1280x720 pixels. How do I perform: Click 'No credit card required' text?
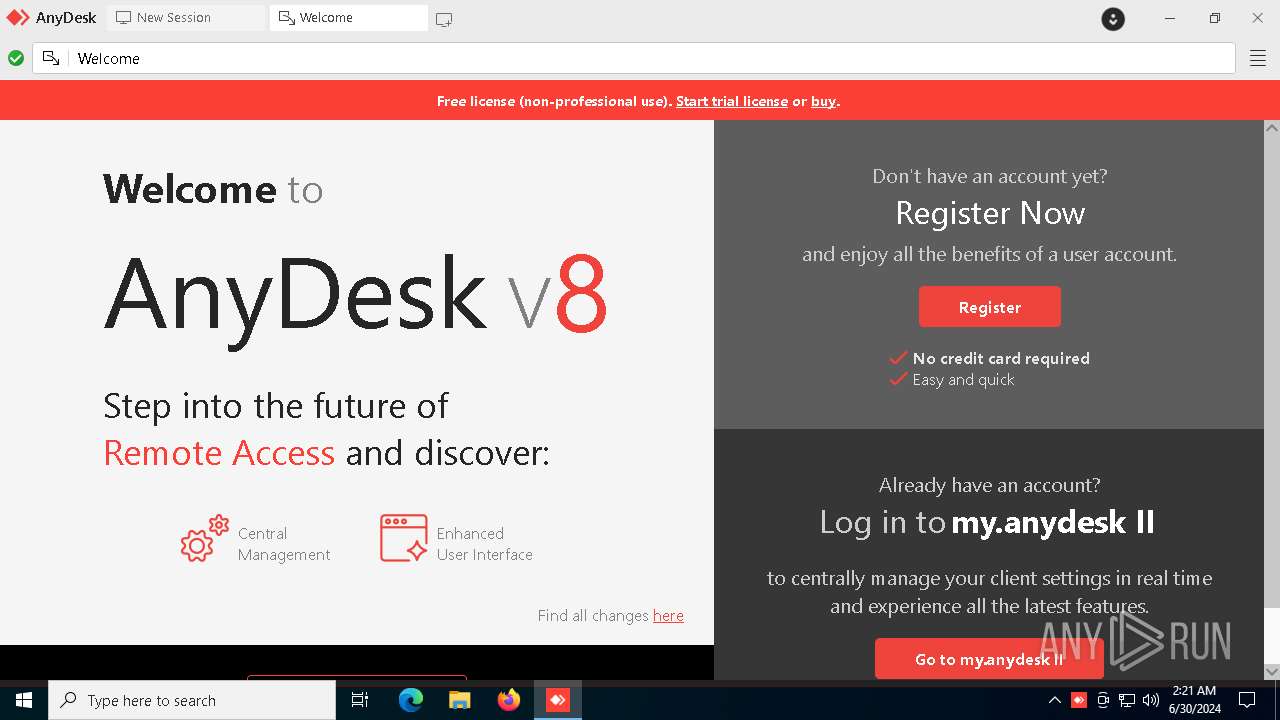click(x=1001, y=358)
